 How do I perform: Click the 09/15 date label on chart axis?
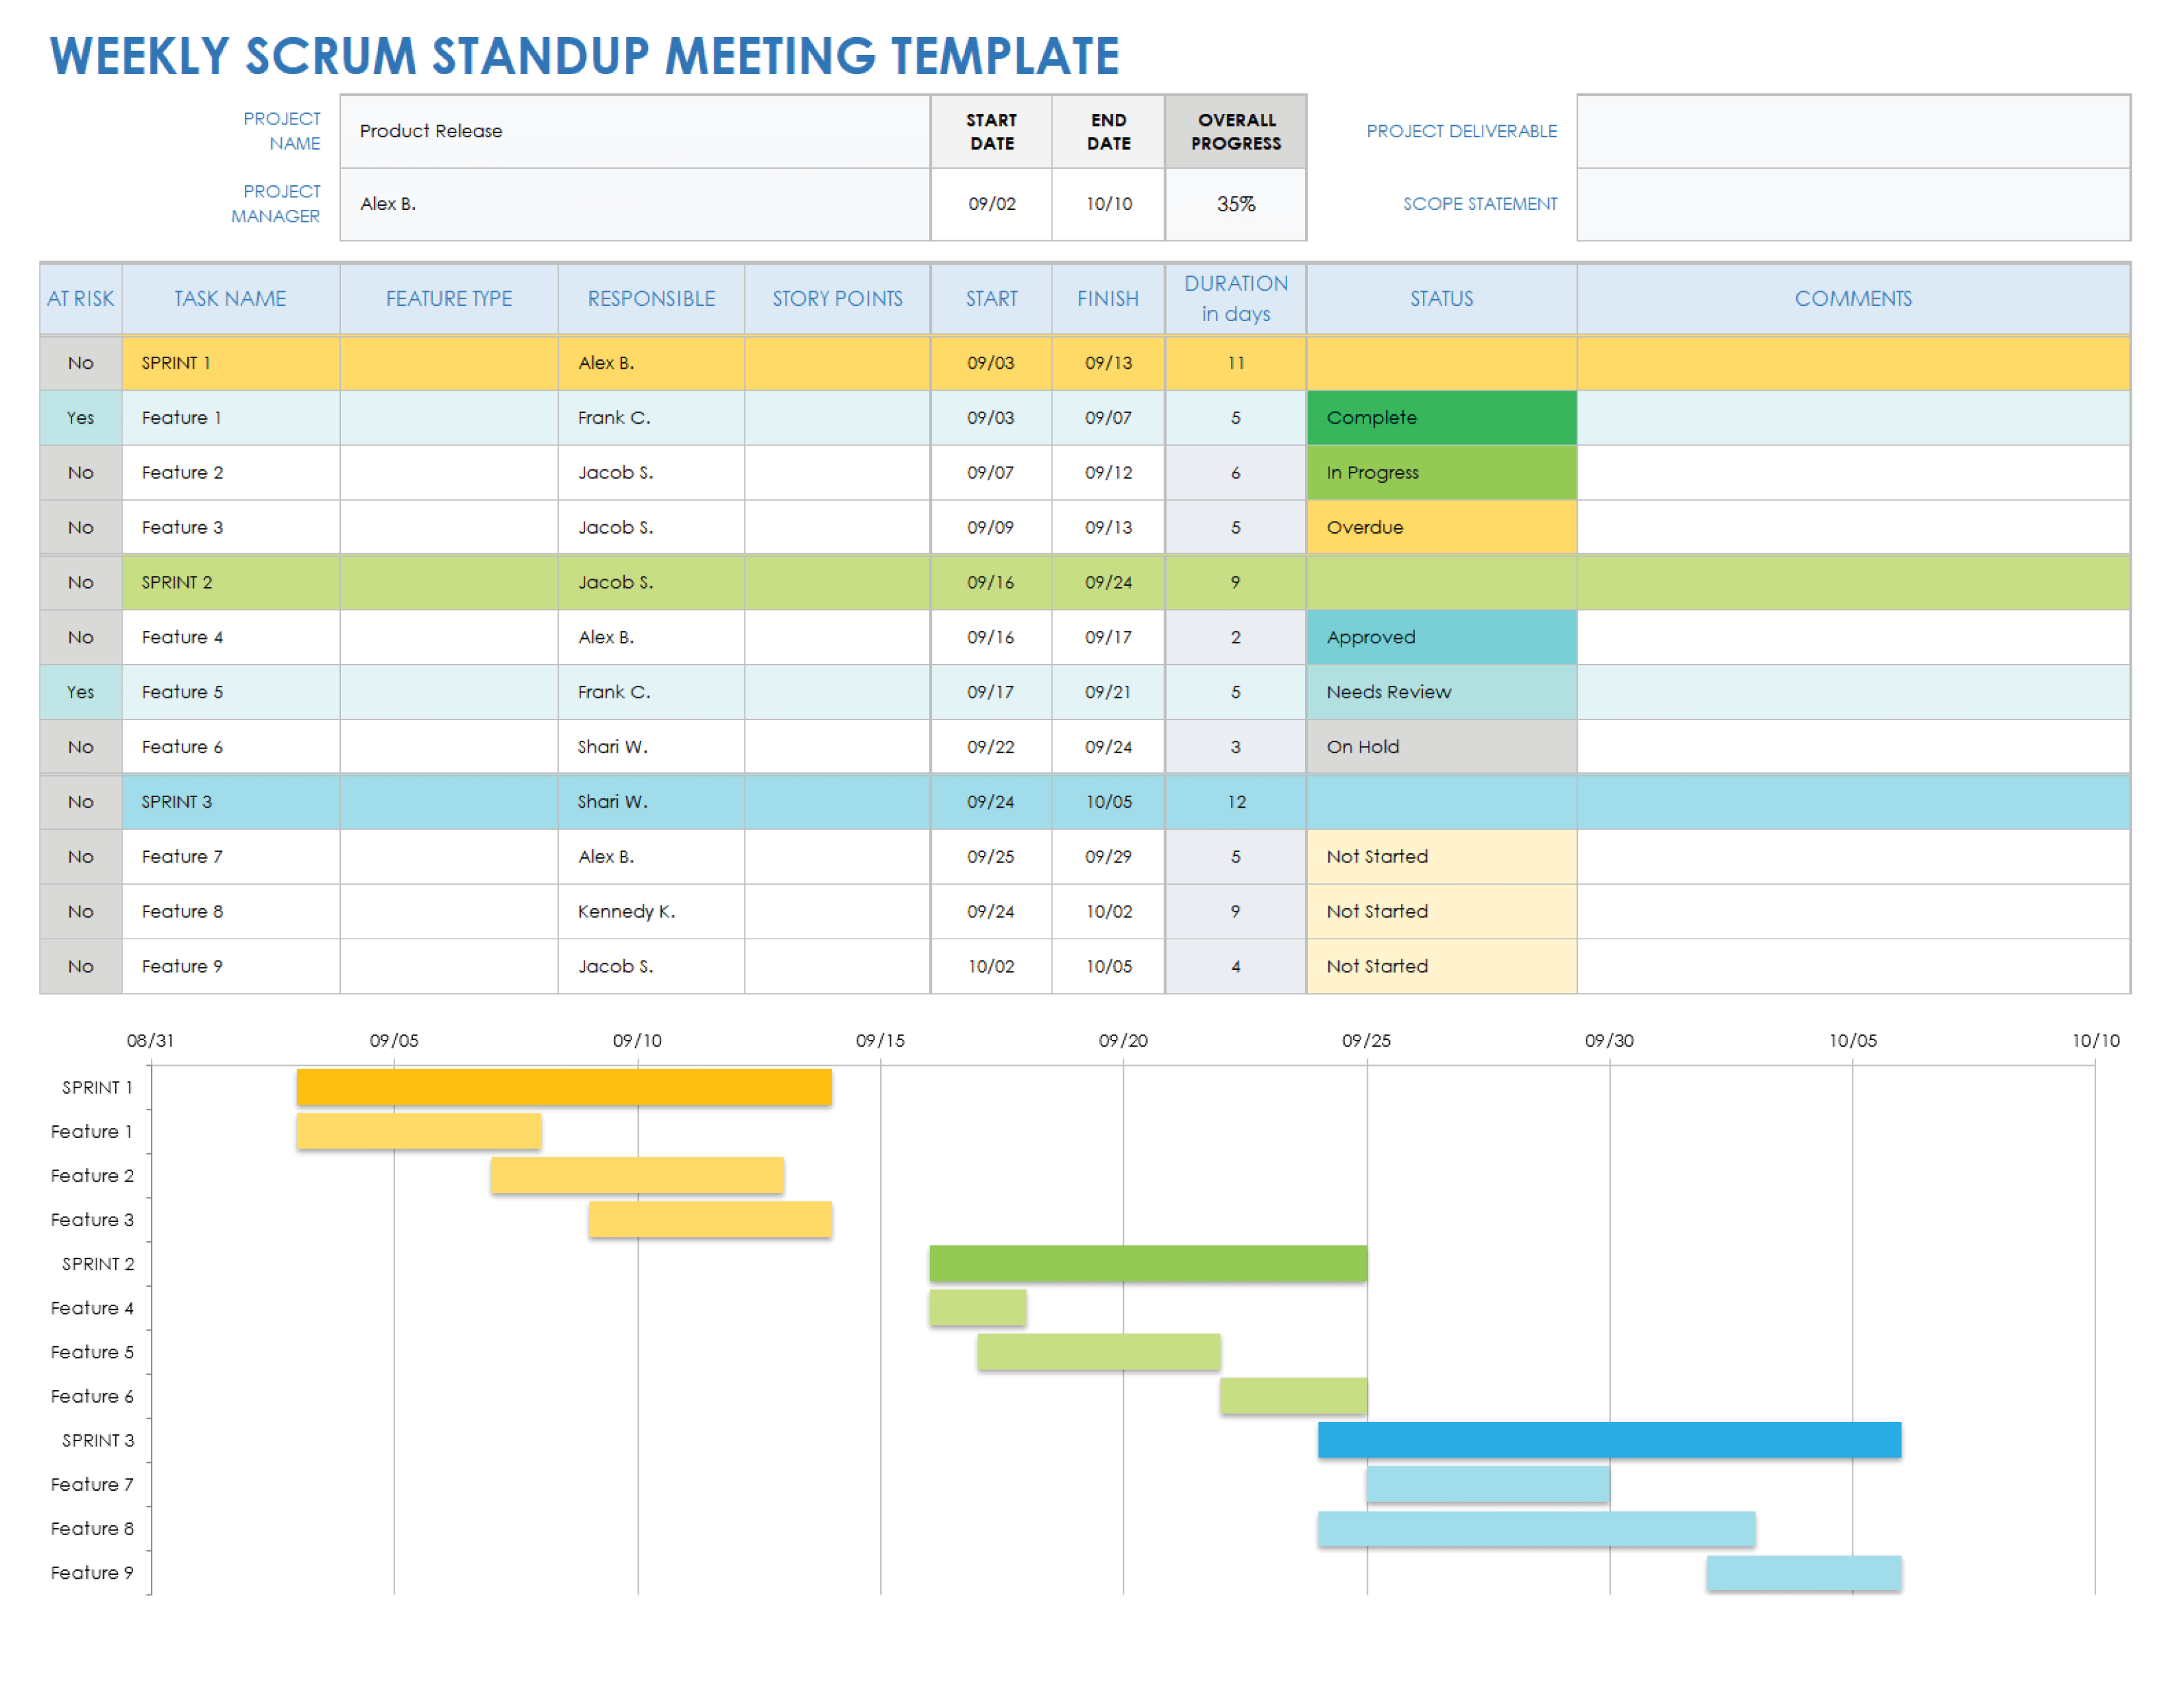click(880, 1040)
